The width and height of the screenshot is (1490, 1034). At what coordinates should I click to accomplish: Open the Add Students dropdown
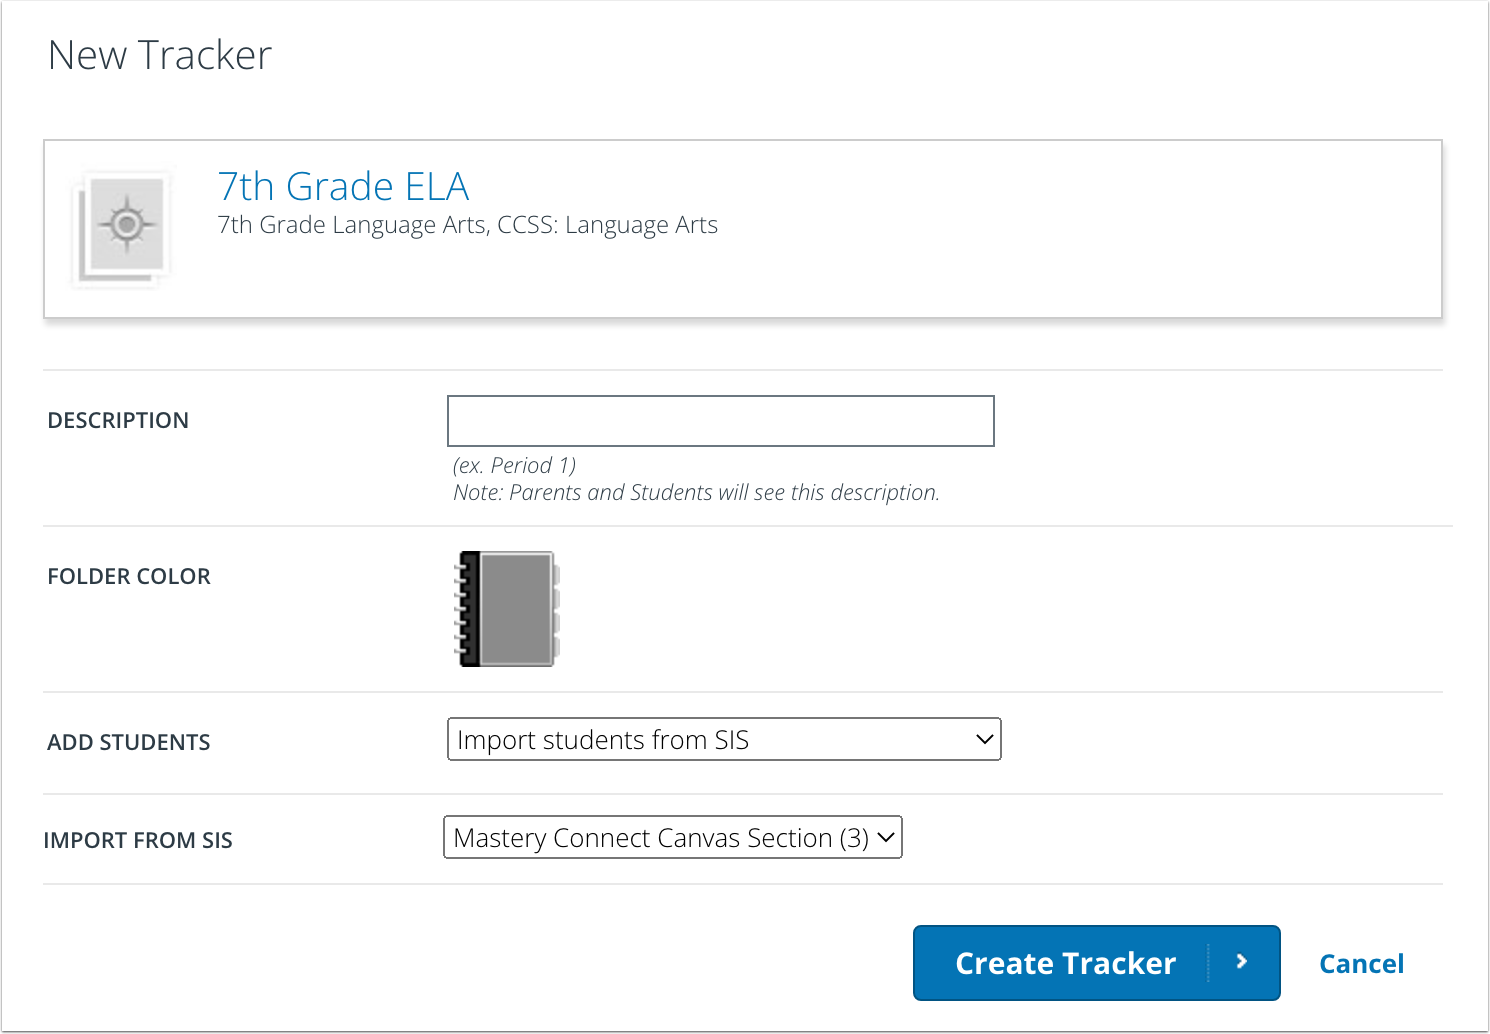coord(723,740)
